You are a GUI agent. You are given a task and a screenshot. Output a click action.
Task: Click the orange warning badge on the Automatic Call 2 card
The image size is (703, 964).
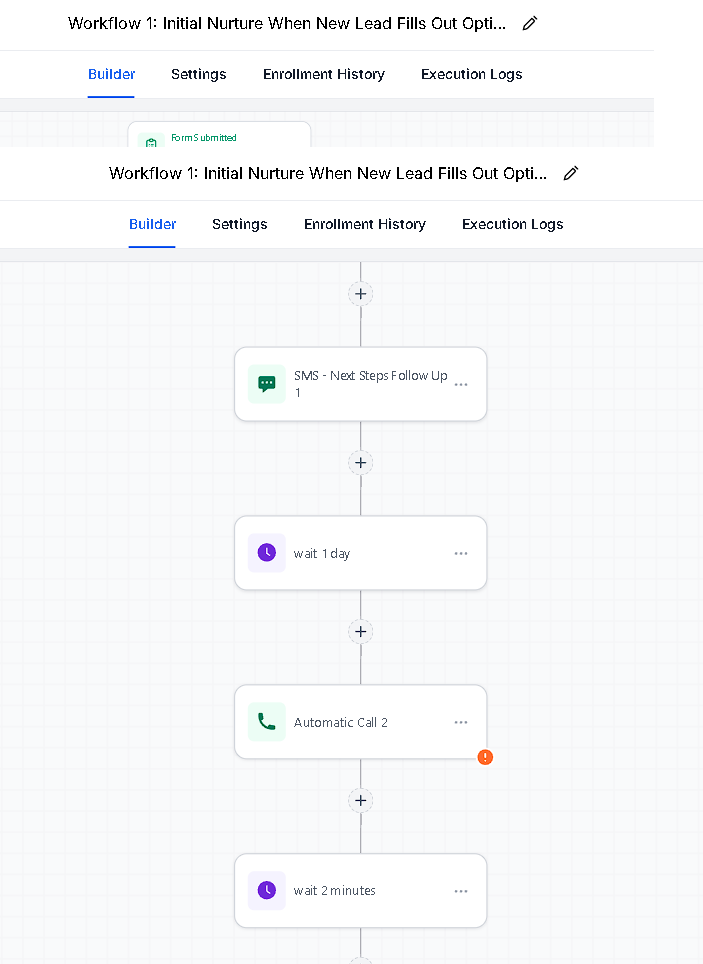(485, 757)
